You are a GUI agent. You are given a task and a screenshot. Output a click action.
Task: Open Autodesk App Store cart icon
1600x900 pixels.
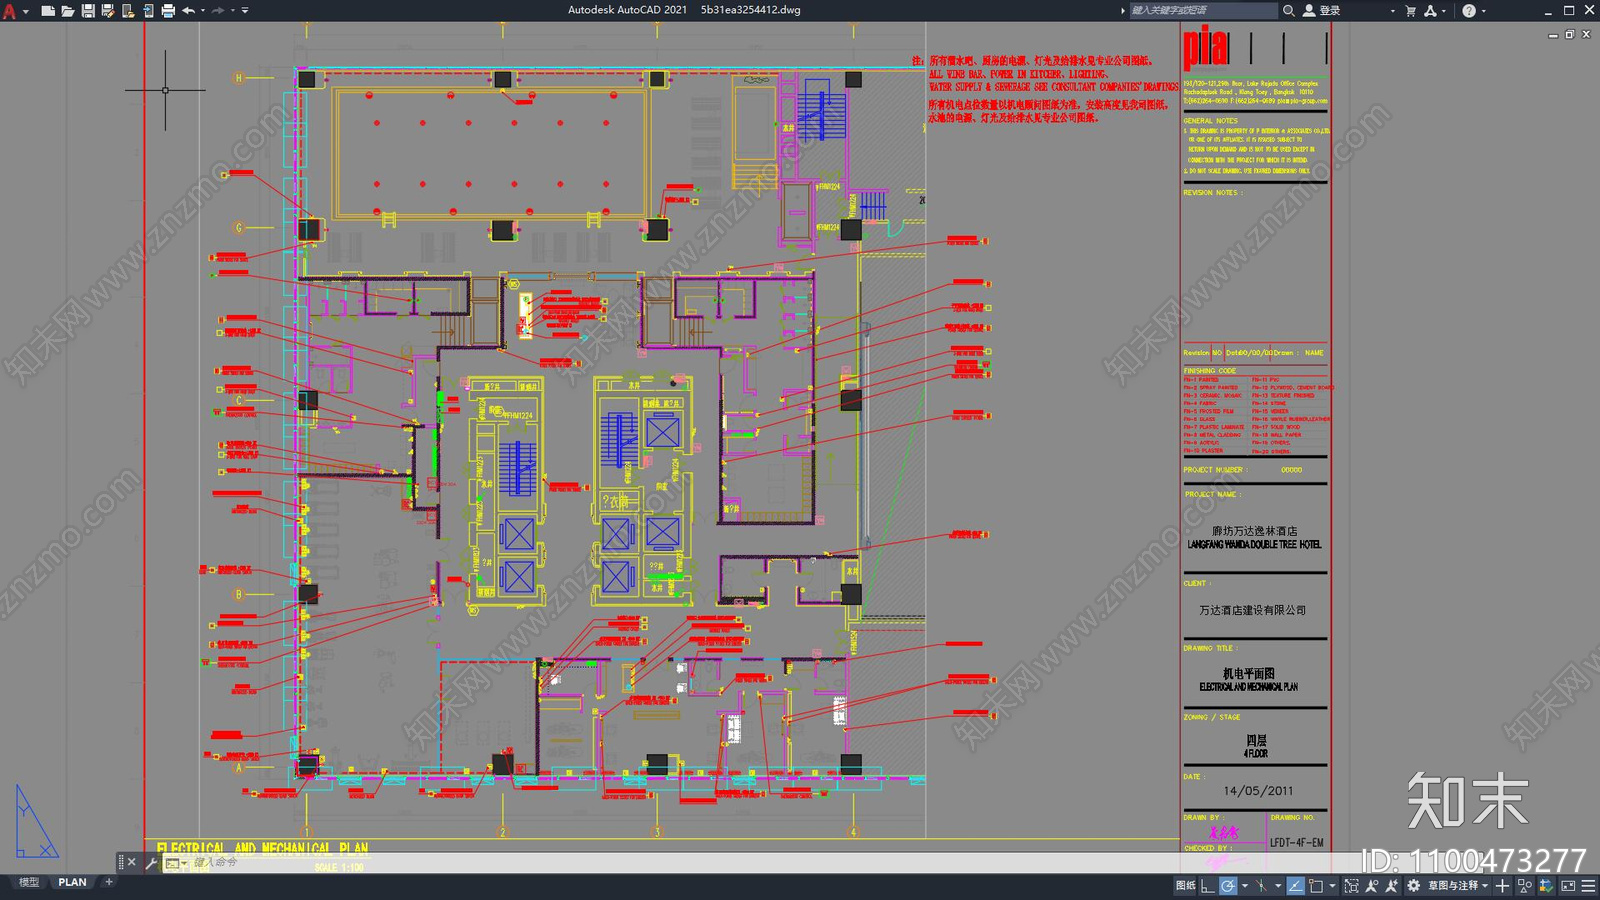pos(1411,11)
